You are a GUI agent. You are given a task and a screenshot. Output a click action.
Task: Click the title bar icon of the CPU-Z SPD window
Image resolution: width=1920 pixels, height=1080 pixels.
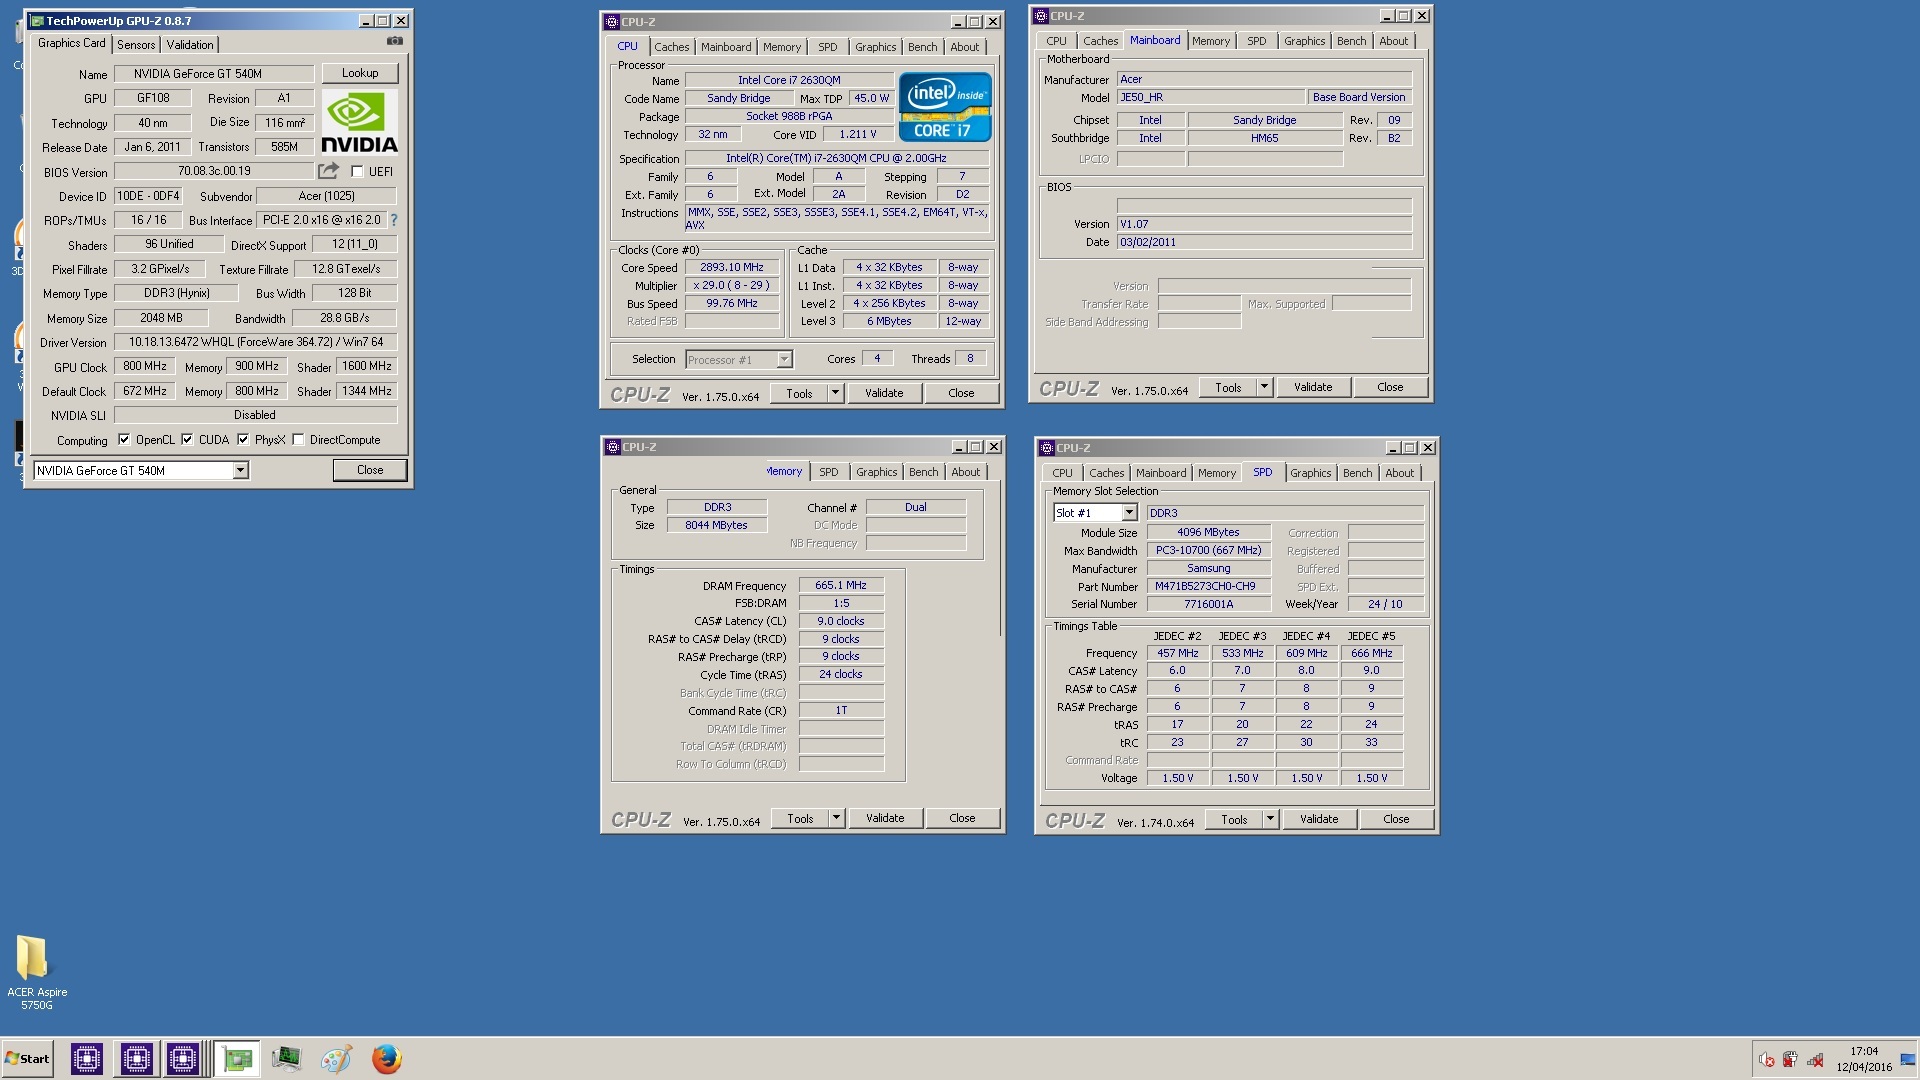point(1047,448)
